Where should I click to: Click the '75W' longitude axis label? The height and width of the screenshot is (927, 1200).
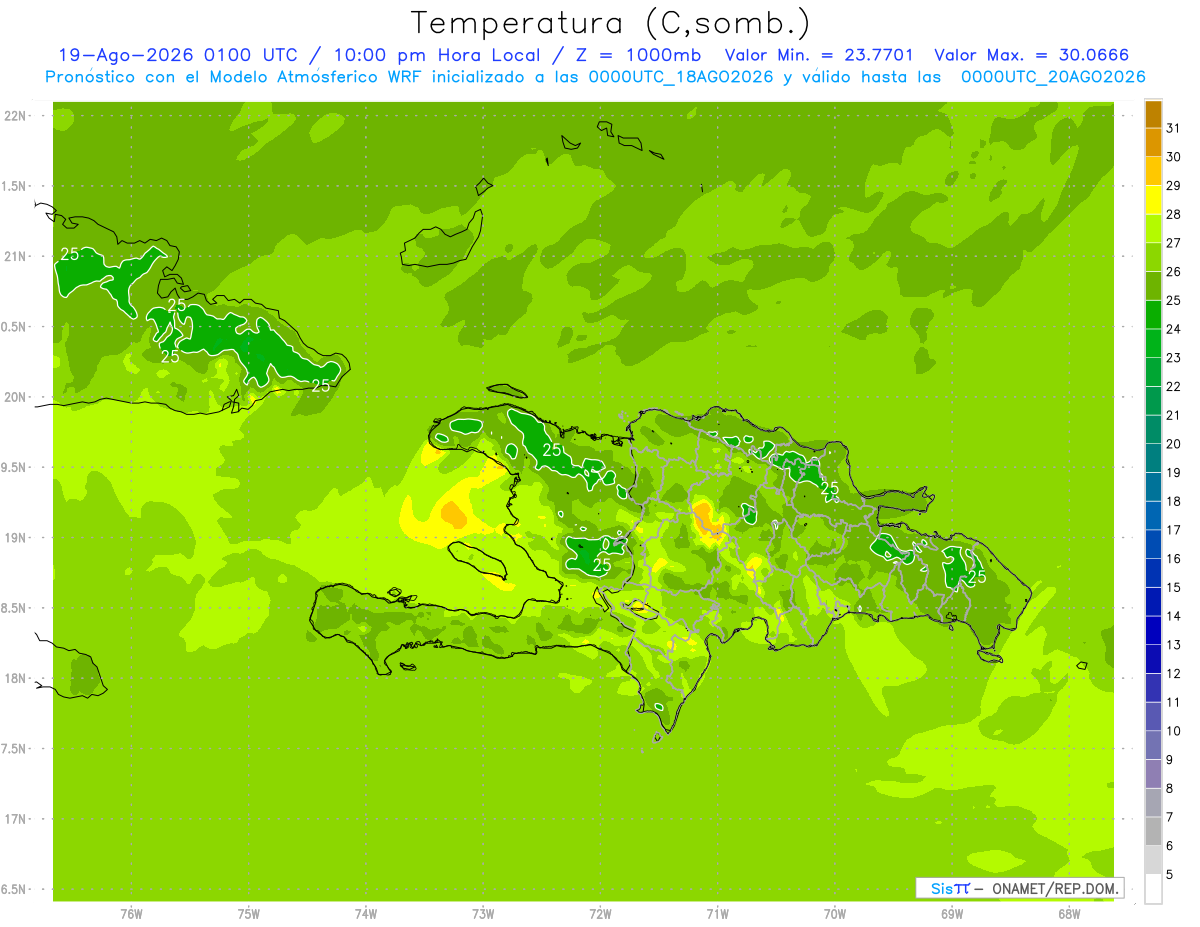[x=249, y=914]
